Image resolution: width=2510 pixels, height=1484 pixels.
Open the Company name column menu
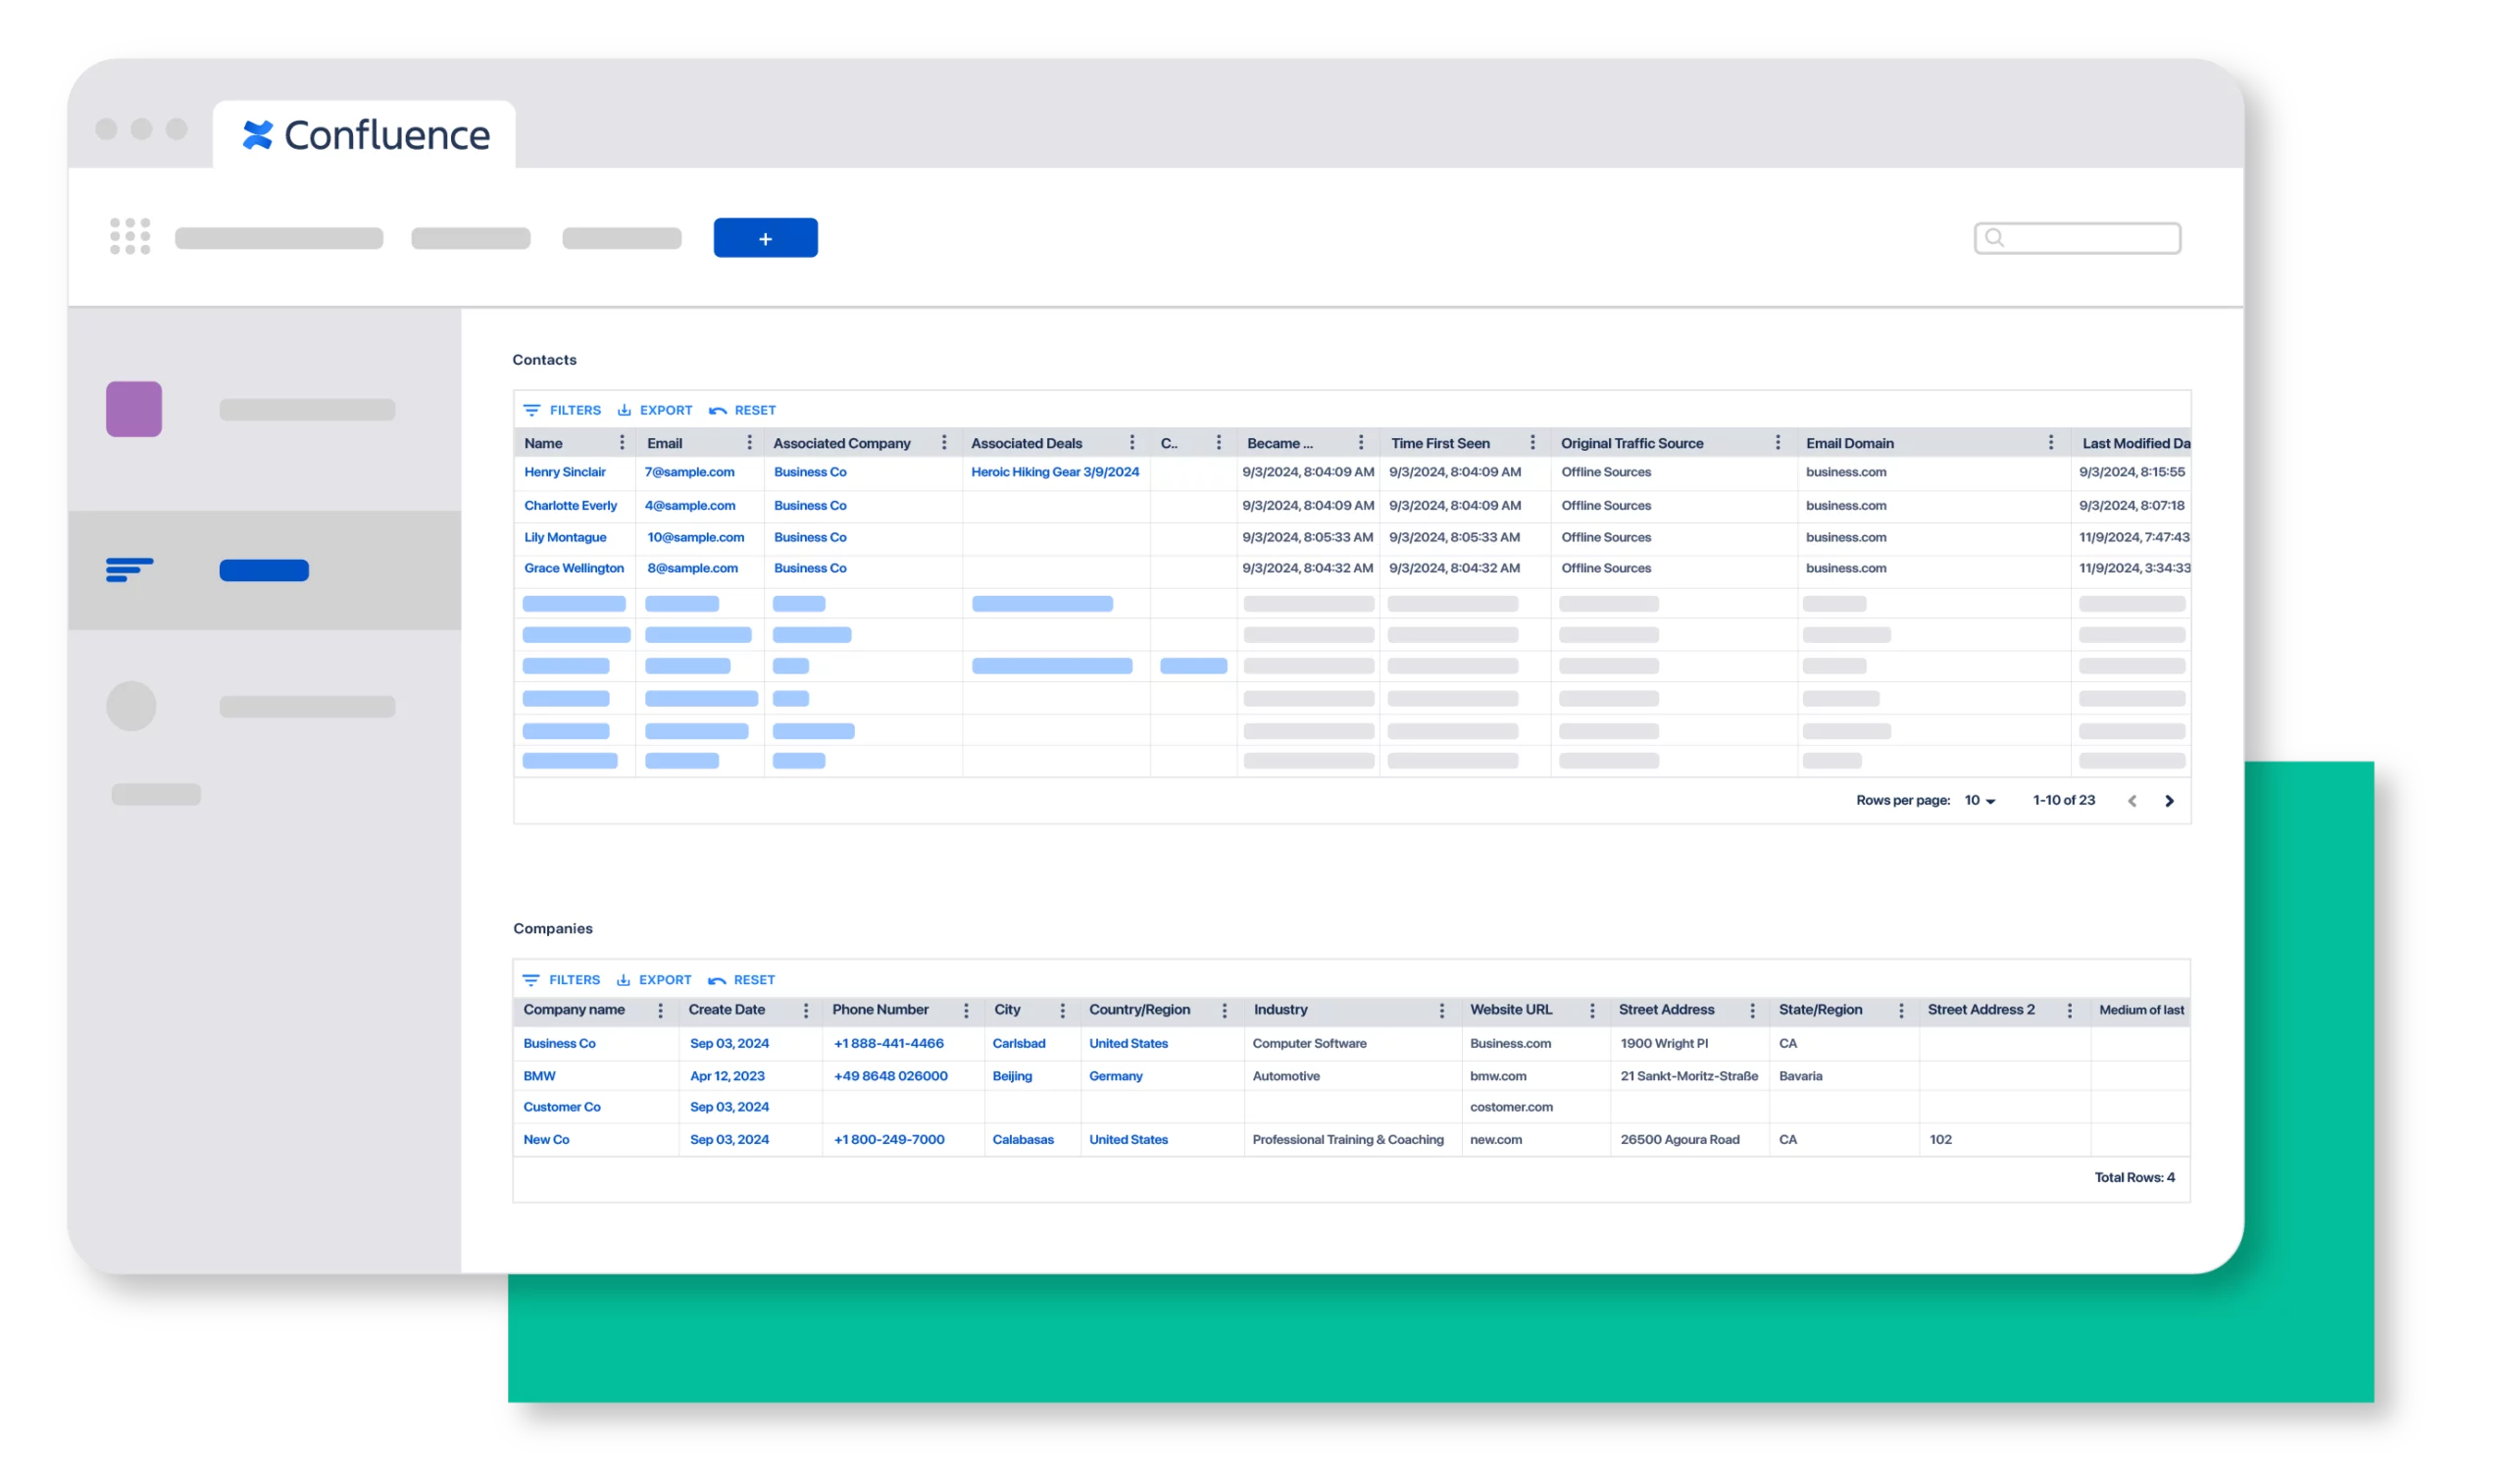click(660, 1011)
